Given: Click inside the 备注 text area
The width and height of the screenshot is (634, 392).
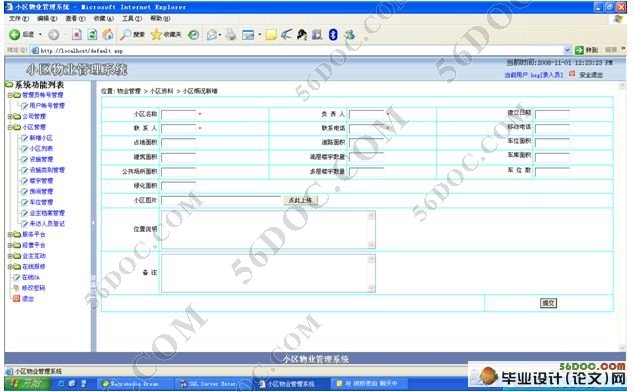Looking at the screenshot, I should 265,273.
